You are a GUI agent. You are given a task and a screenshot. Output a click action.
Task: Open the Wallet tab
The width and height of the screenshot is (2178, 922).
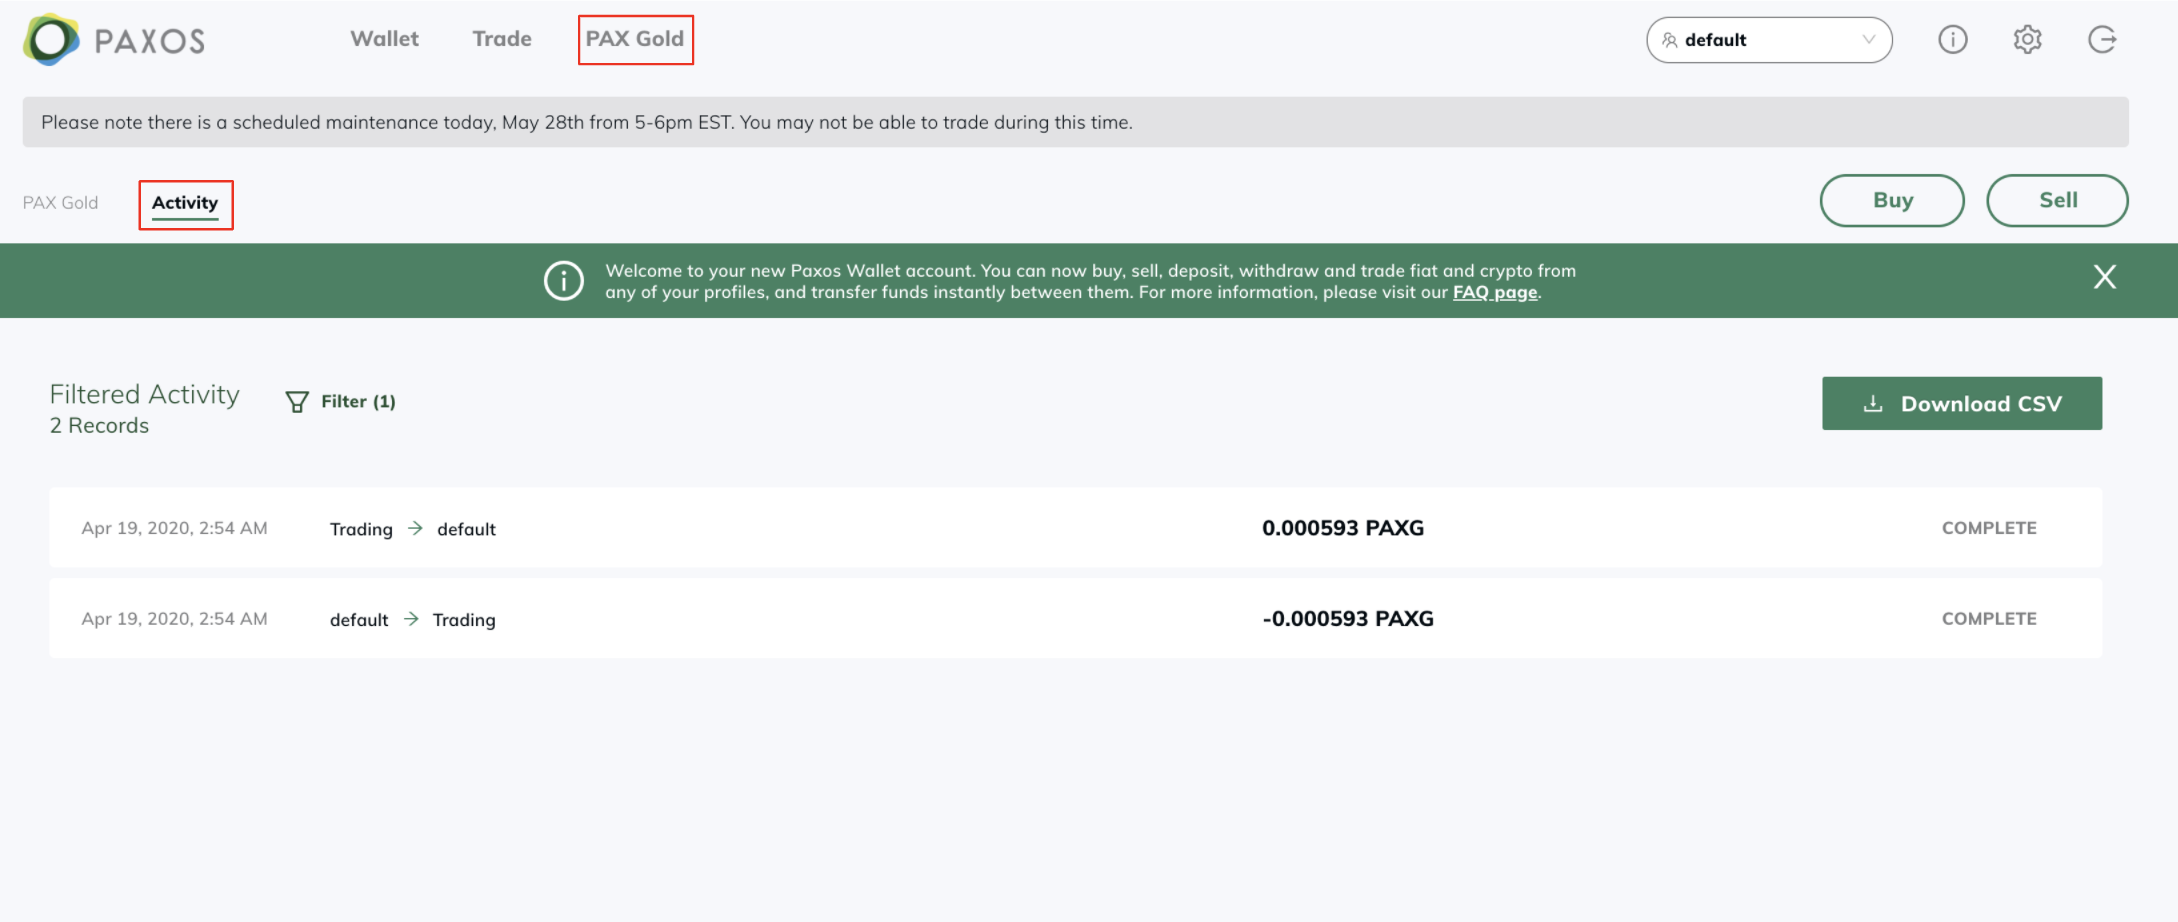click(384, 39)
